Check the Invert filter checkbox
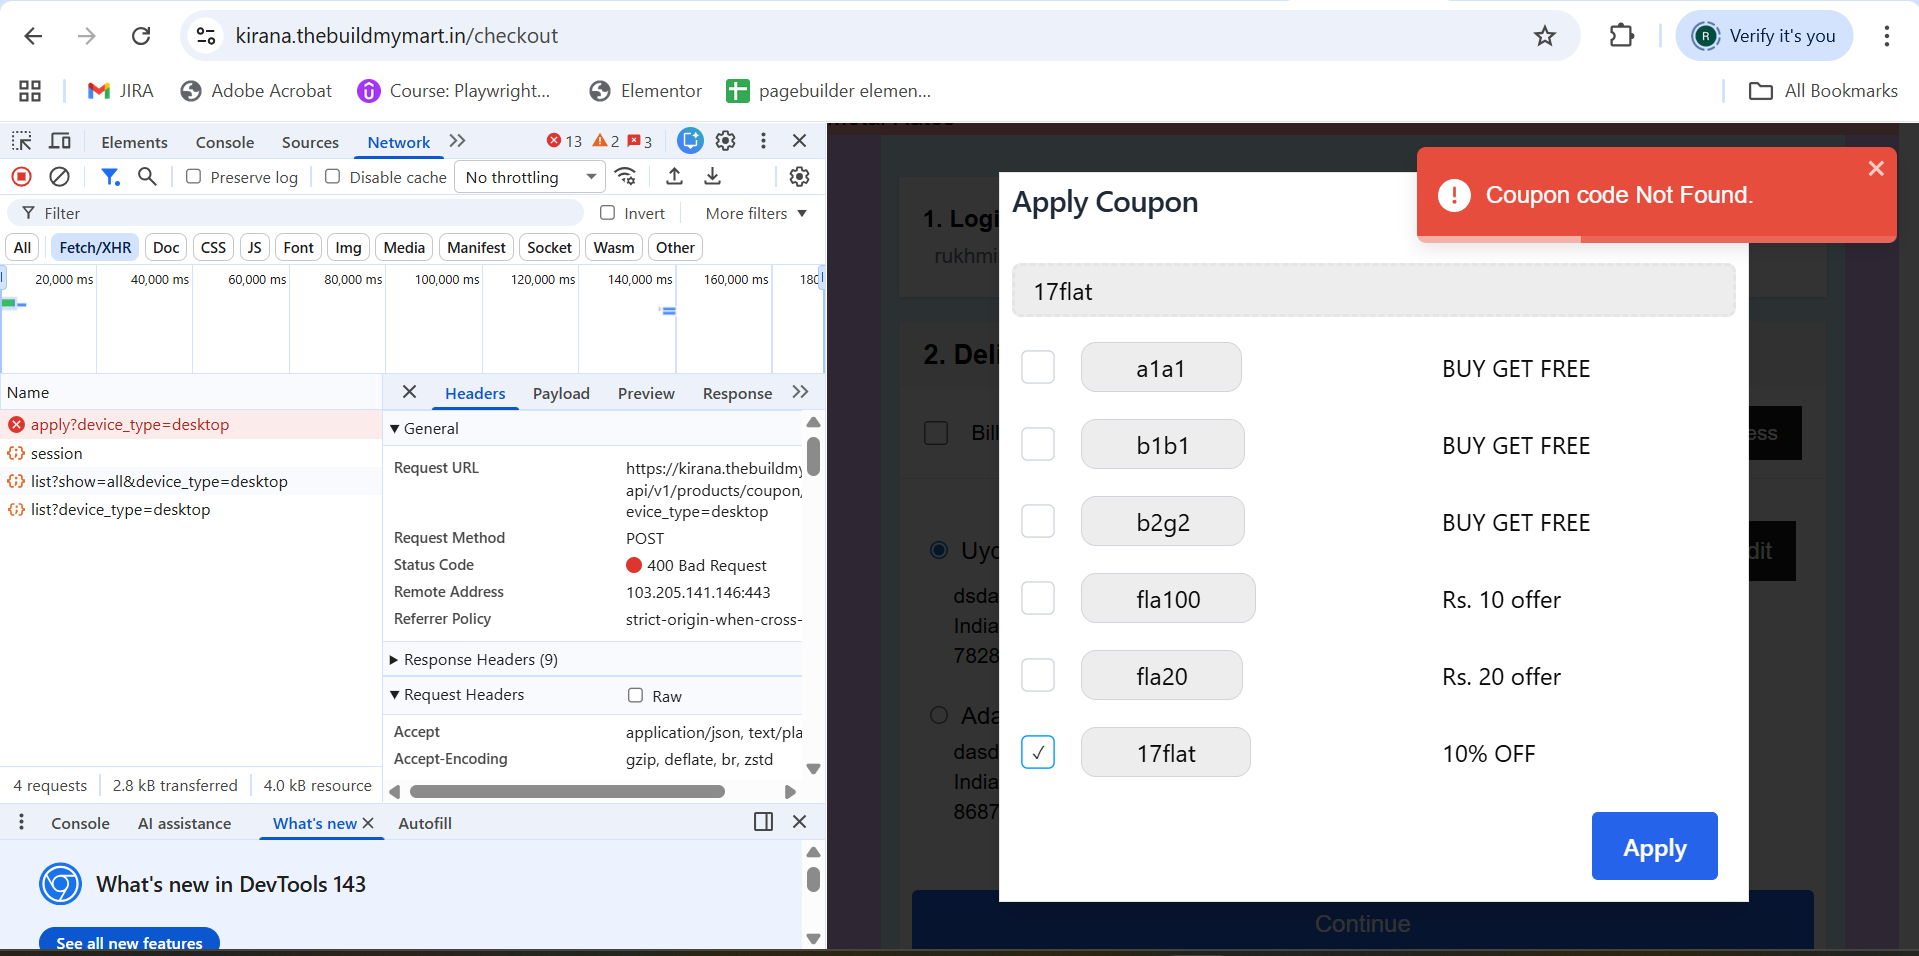The width and height of the screenshot is (1919, 956). 607,213
